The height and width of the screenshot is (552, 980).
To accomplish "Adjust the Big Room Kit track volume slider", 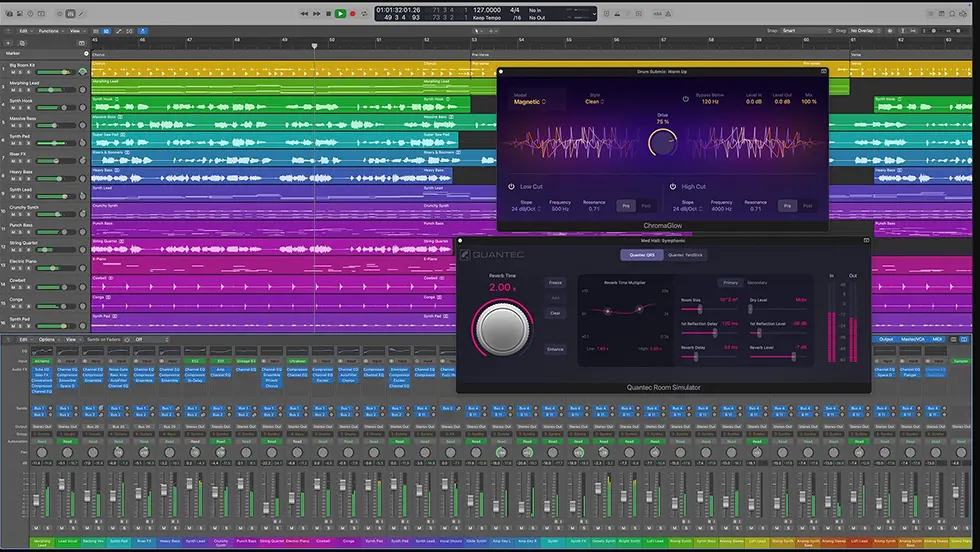I will 55,73.
